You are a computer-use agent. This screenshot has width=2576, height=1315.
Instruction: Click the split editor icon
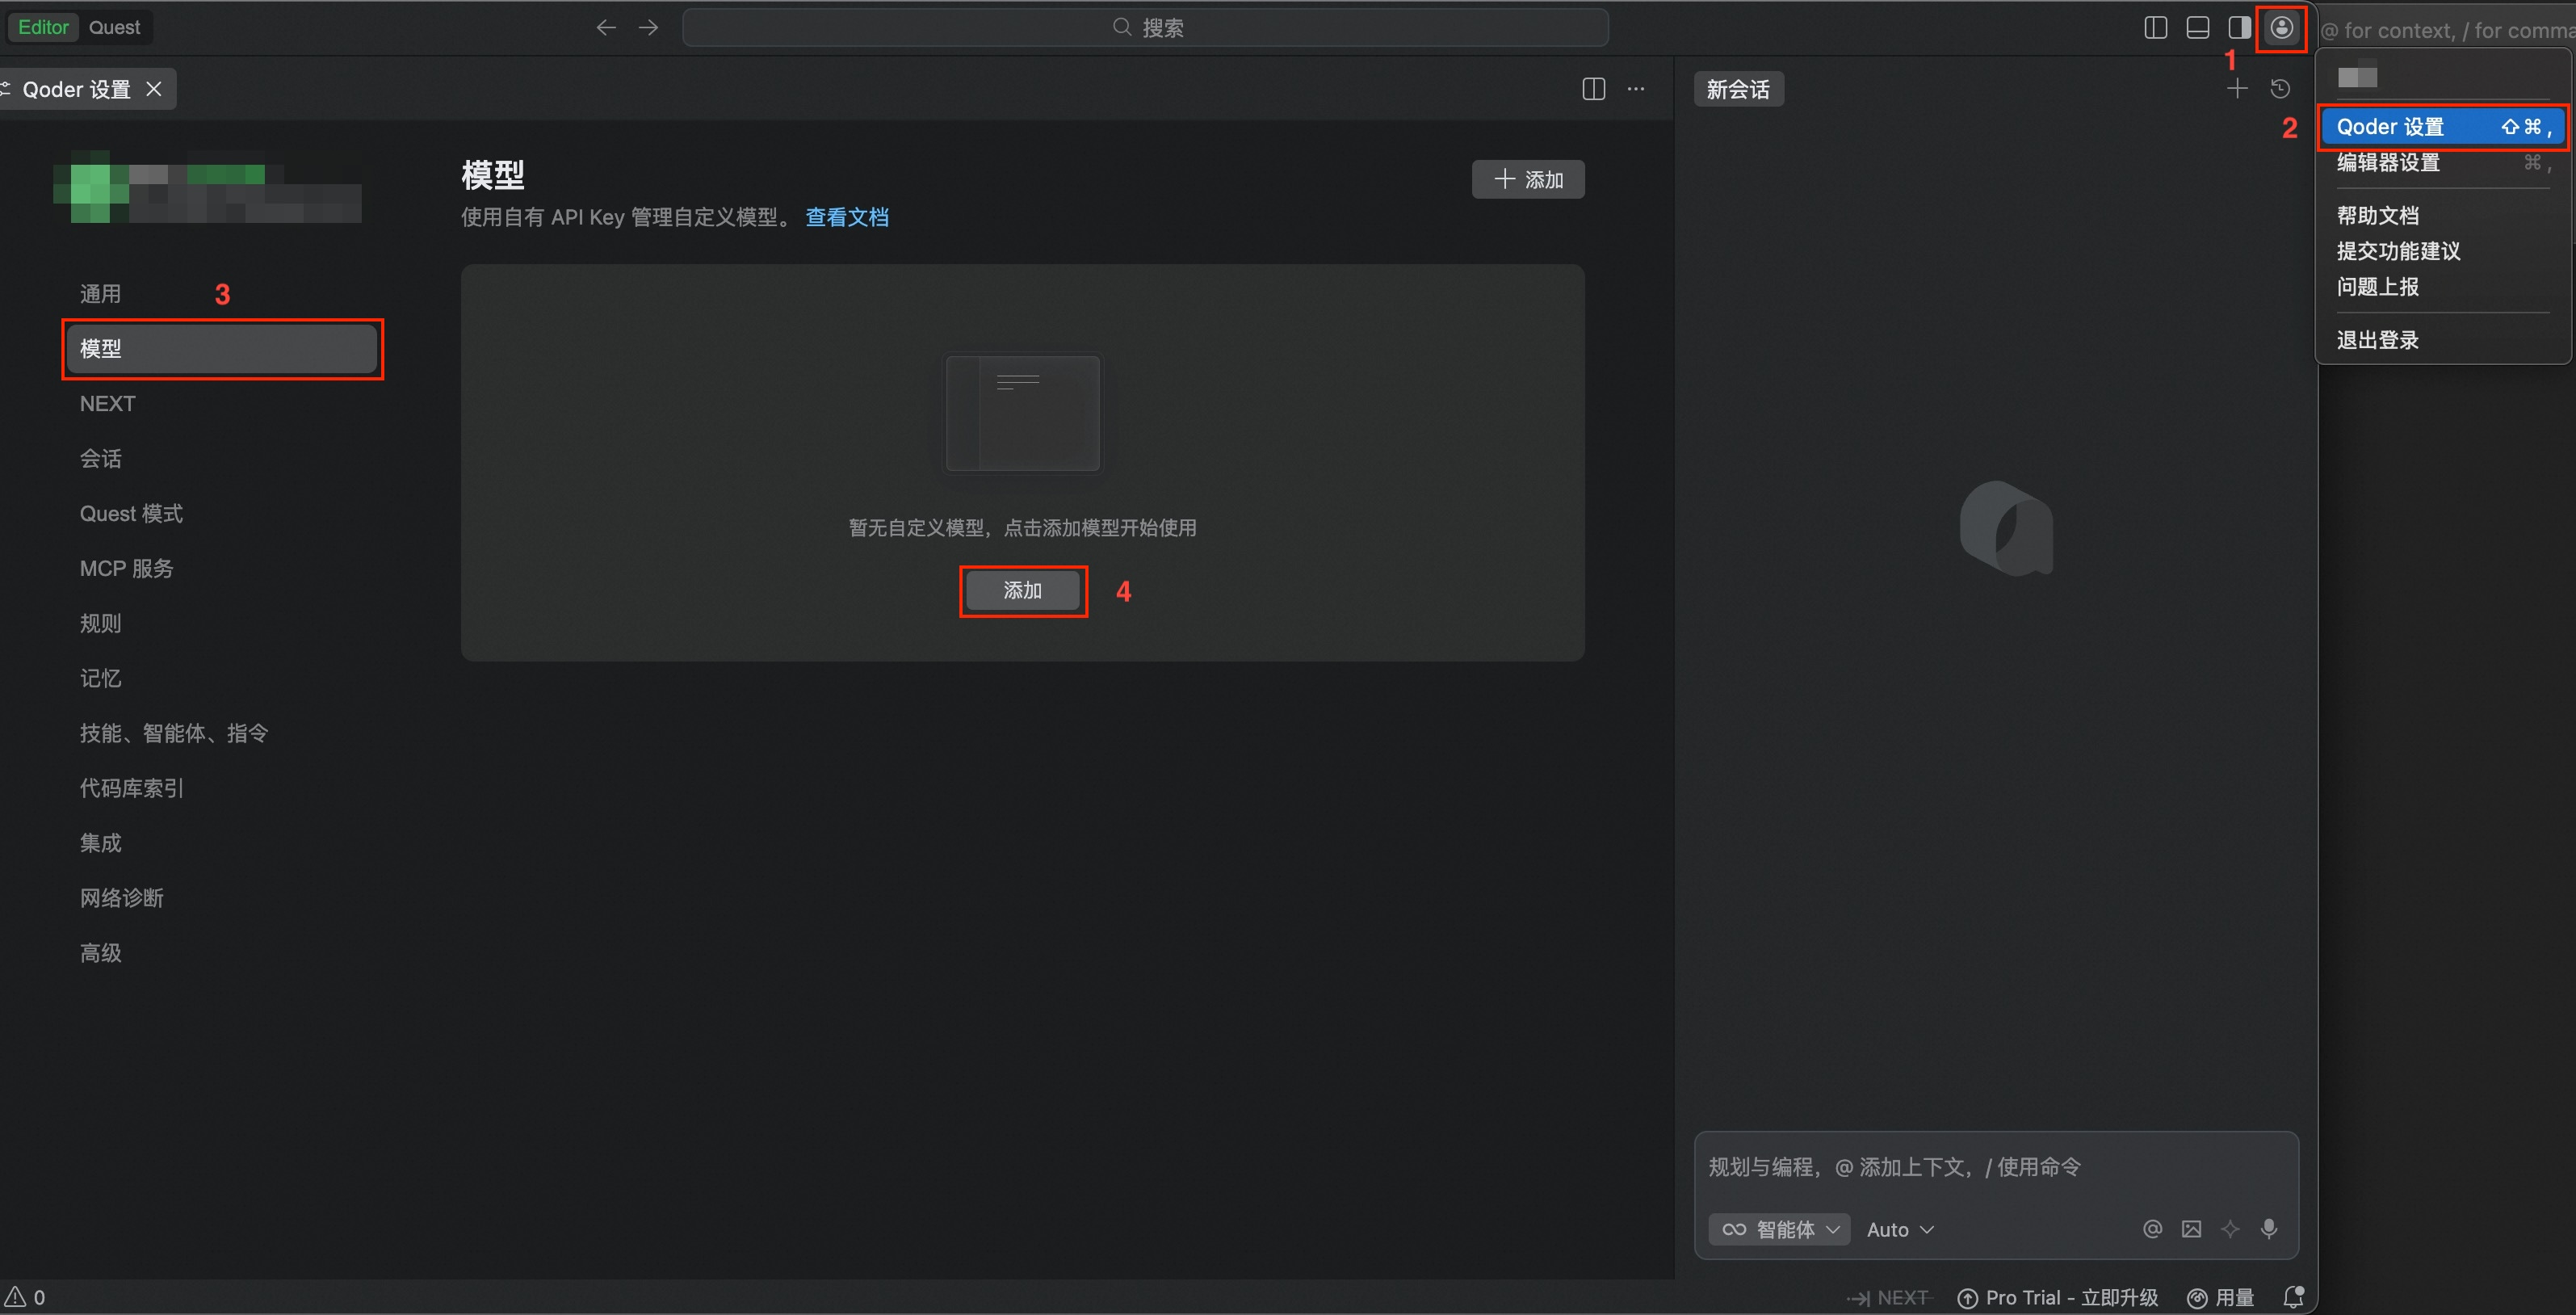pyautogui.click(x=1593, y=89)
